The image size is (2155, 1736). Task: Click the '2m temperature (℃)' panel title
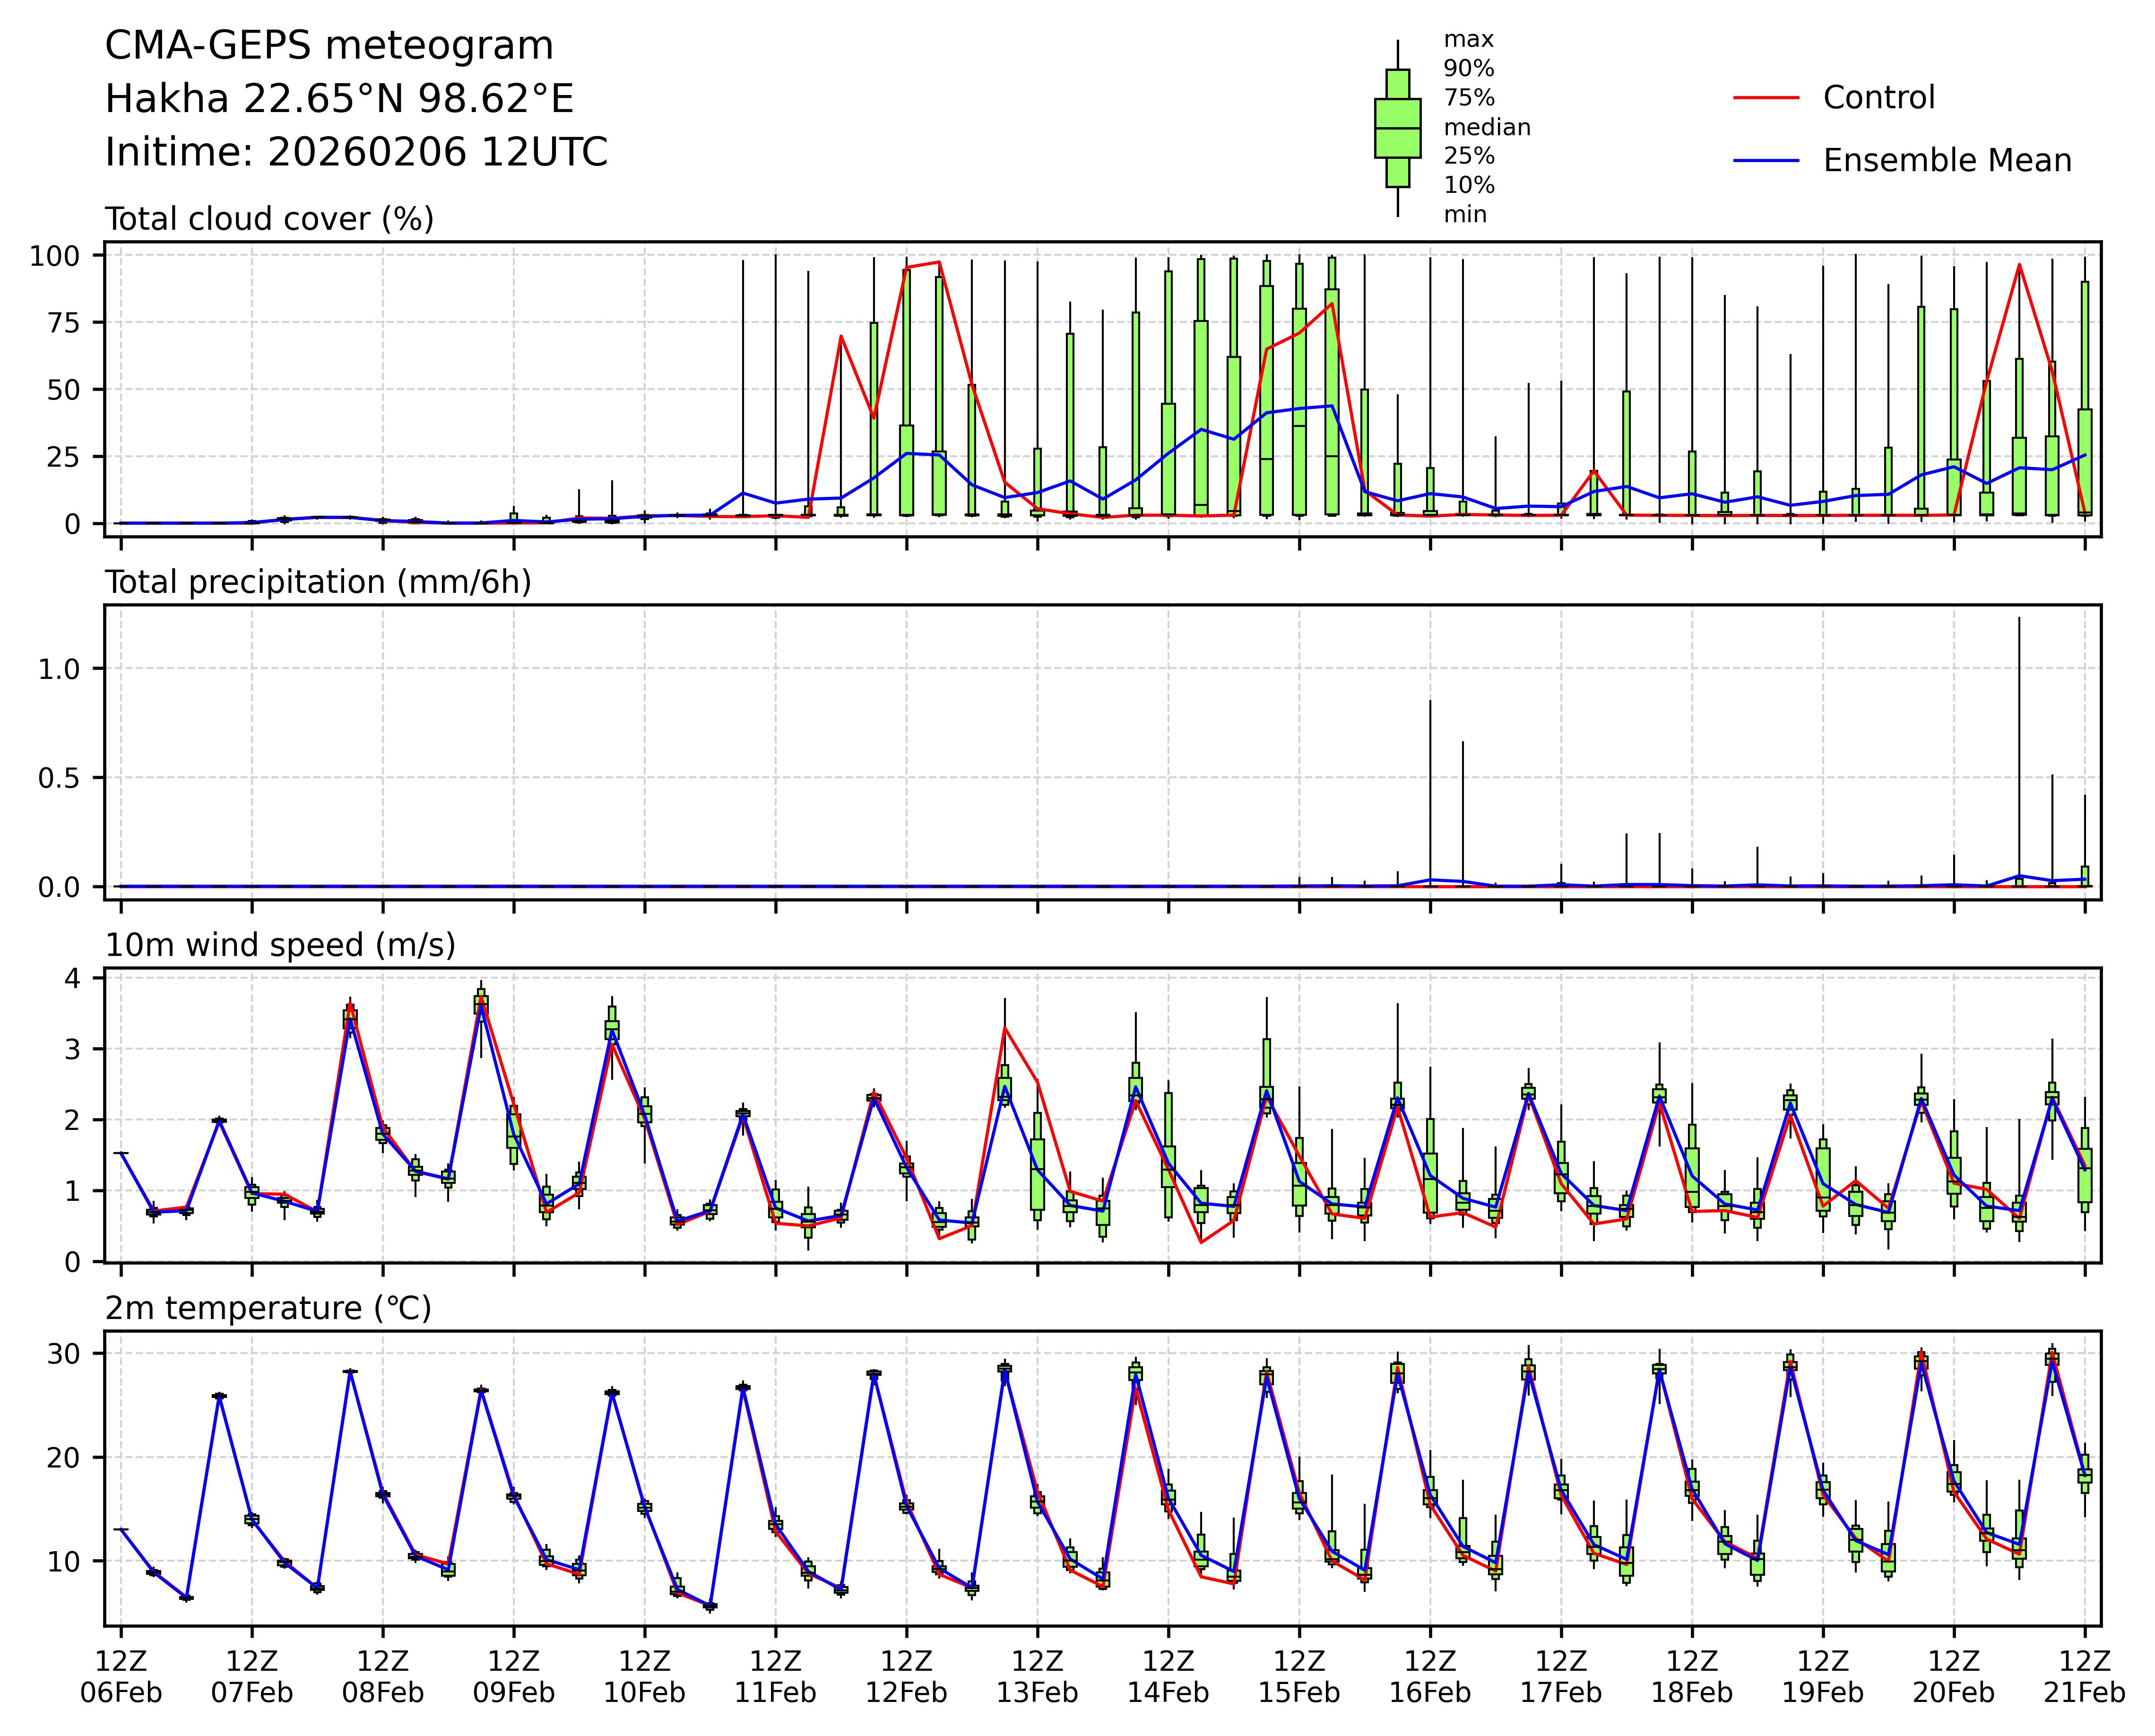point(268,1308)
